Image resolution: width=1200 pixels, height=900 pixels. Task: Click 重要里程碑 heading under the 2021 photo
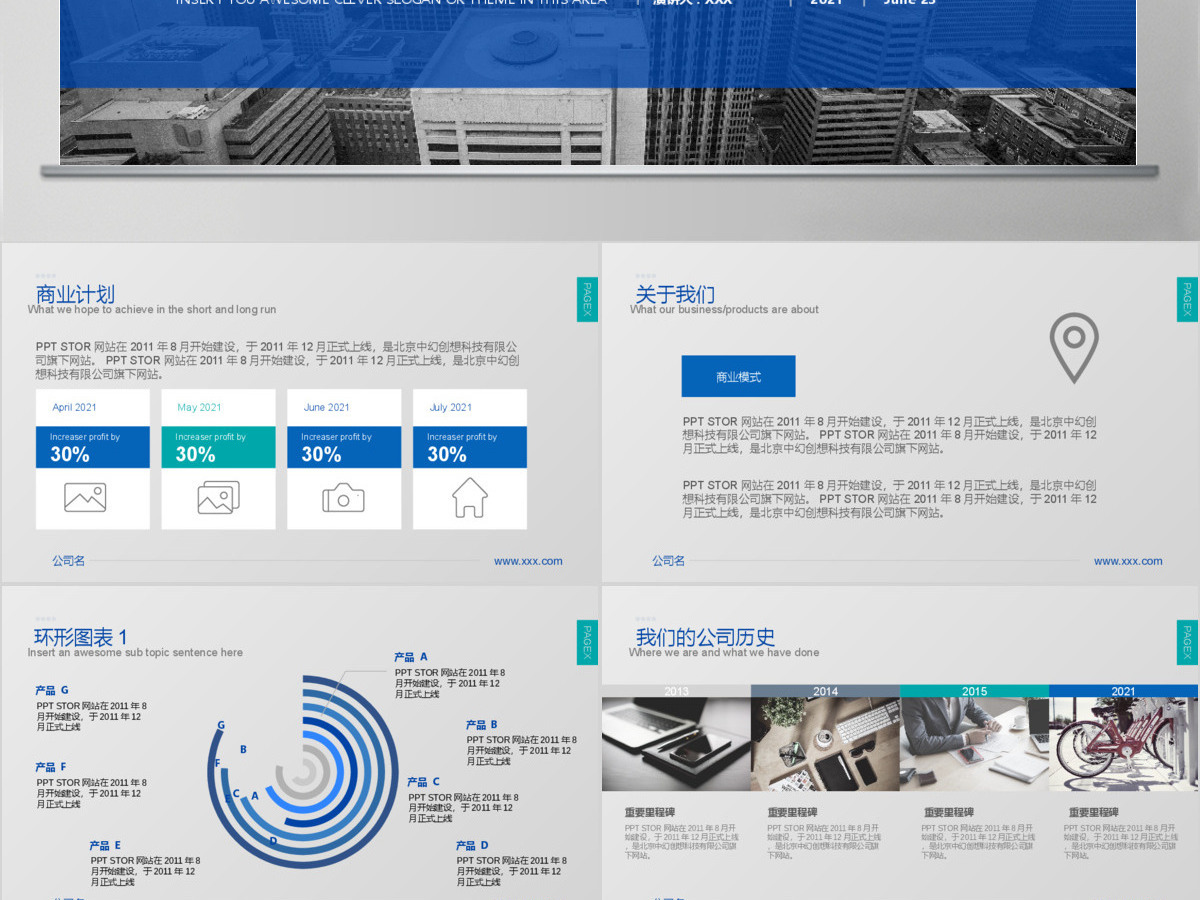[x=1093, y=813]
